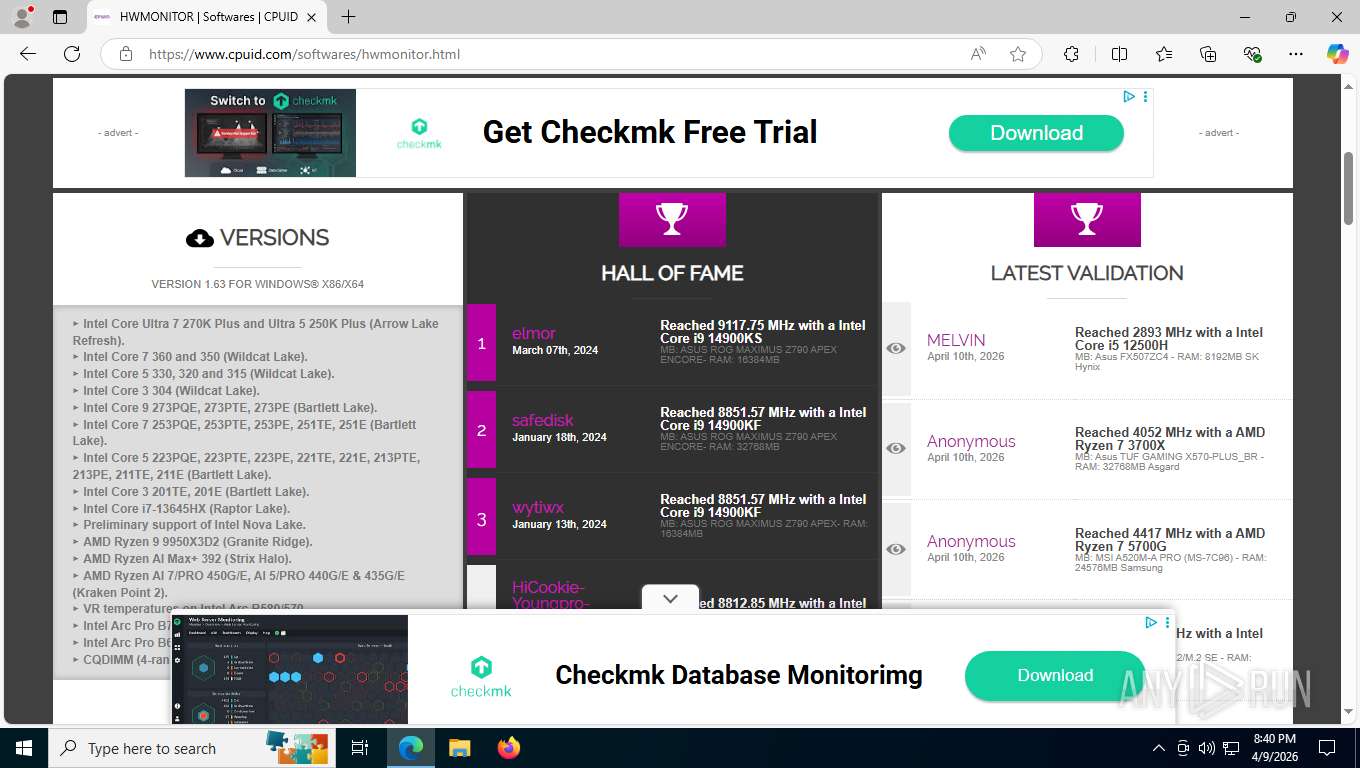Open Browser essentials heart icon
The width and height of the screenshot is (1360, 768).
1252,54
